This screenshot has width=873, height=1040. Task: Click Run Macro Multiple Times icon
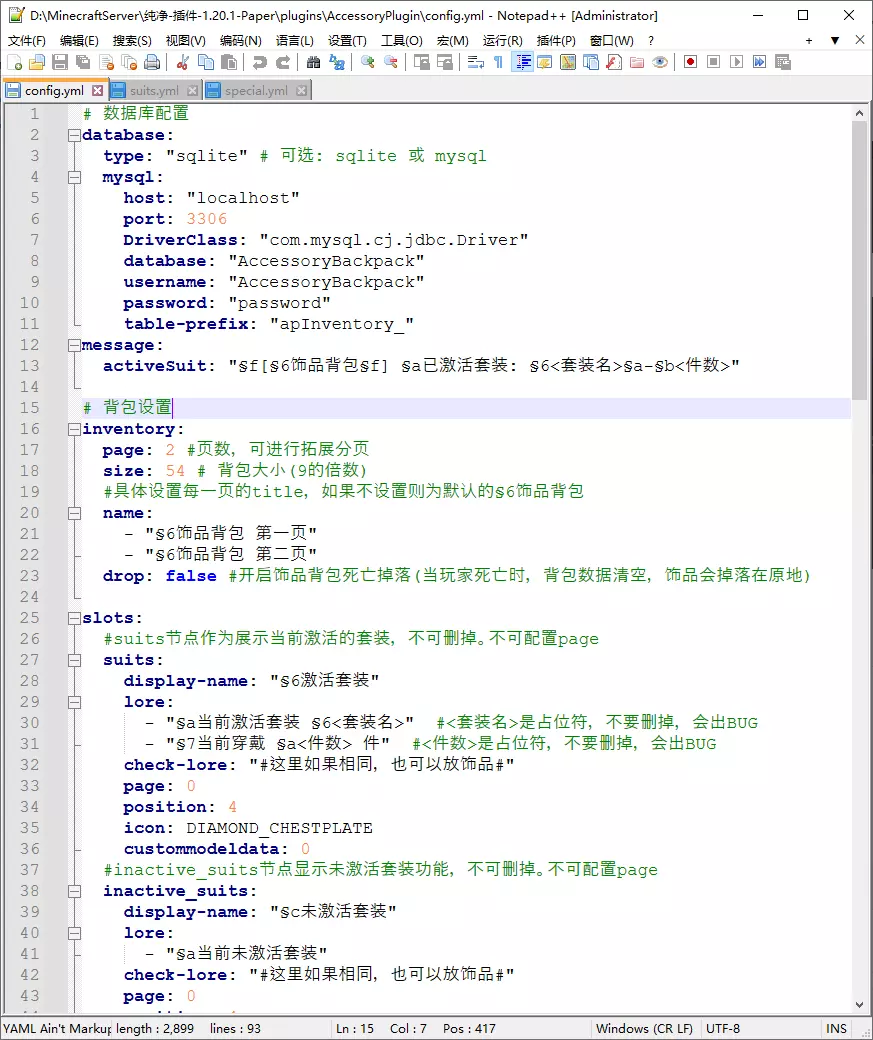coord(760,62)
